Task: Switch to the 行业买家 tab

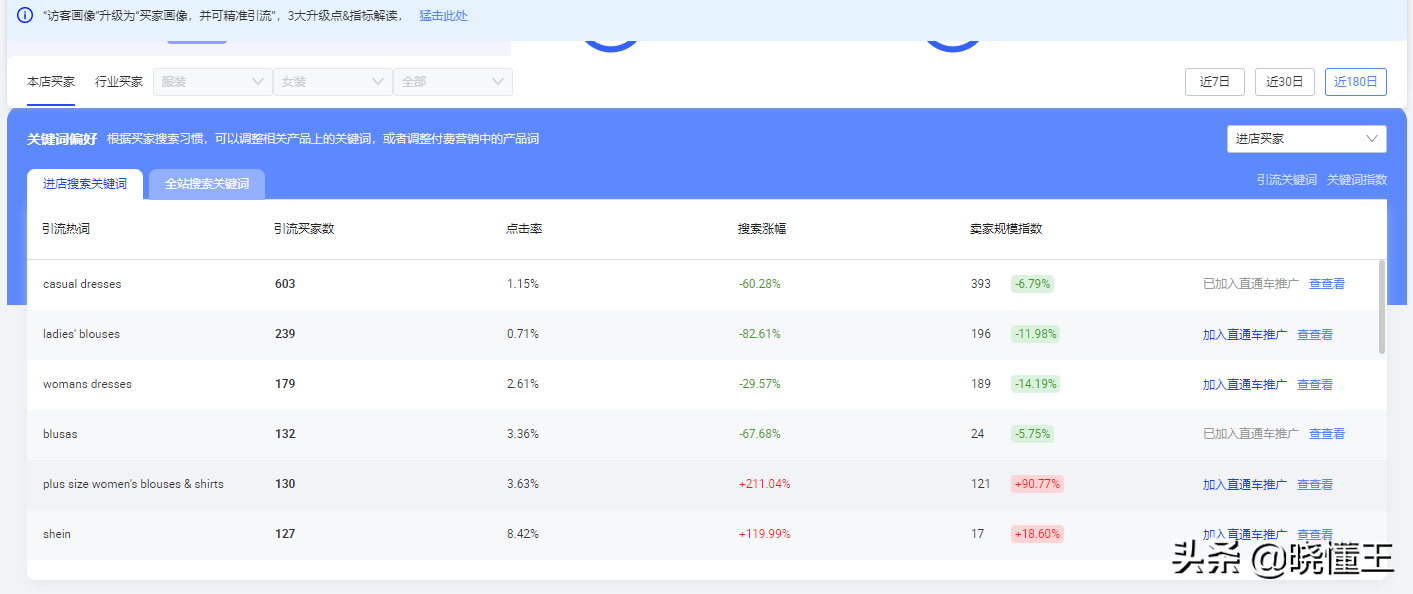Action: [119, 82]
